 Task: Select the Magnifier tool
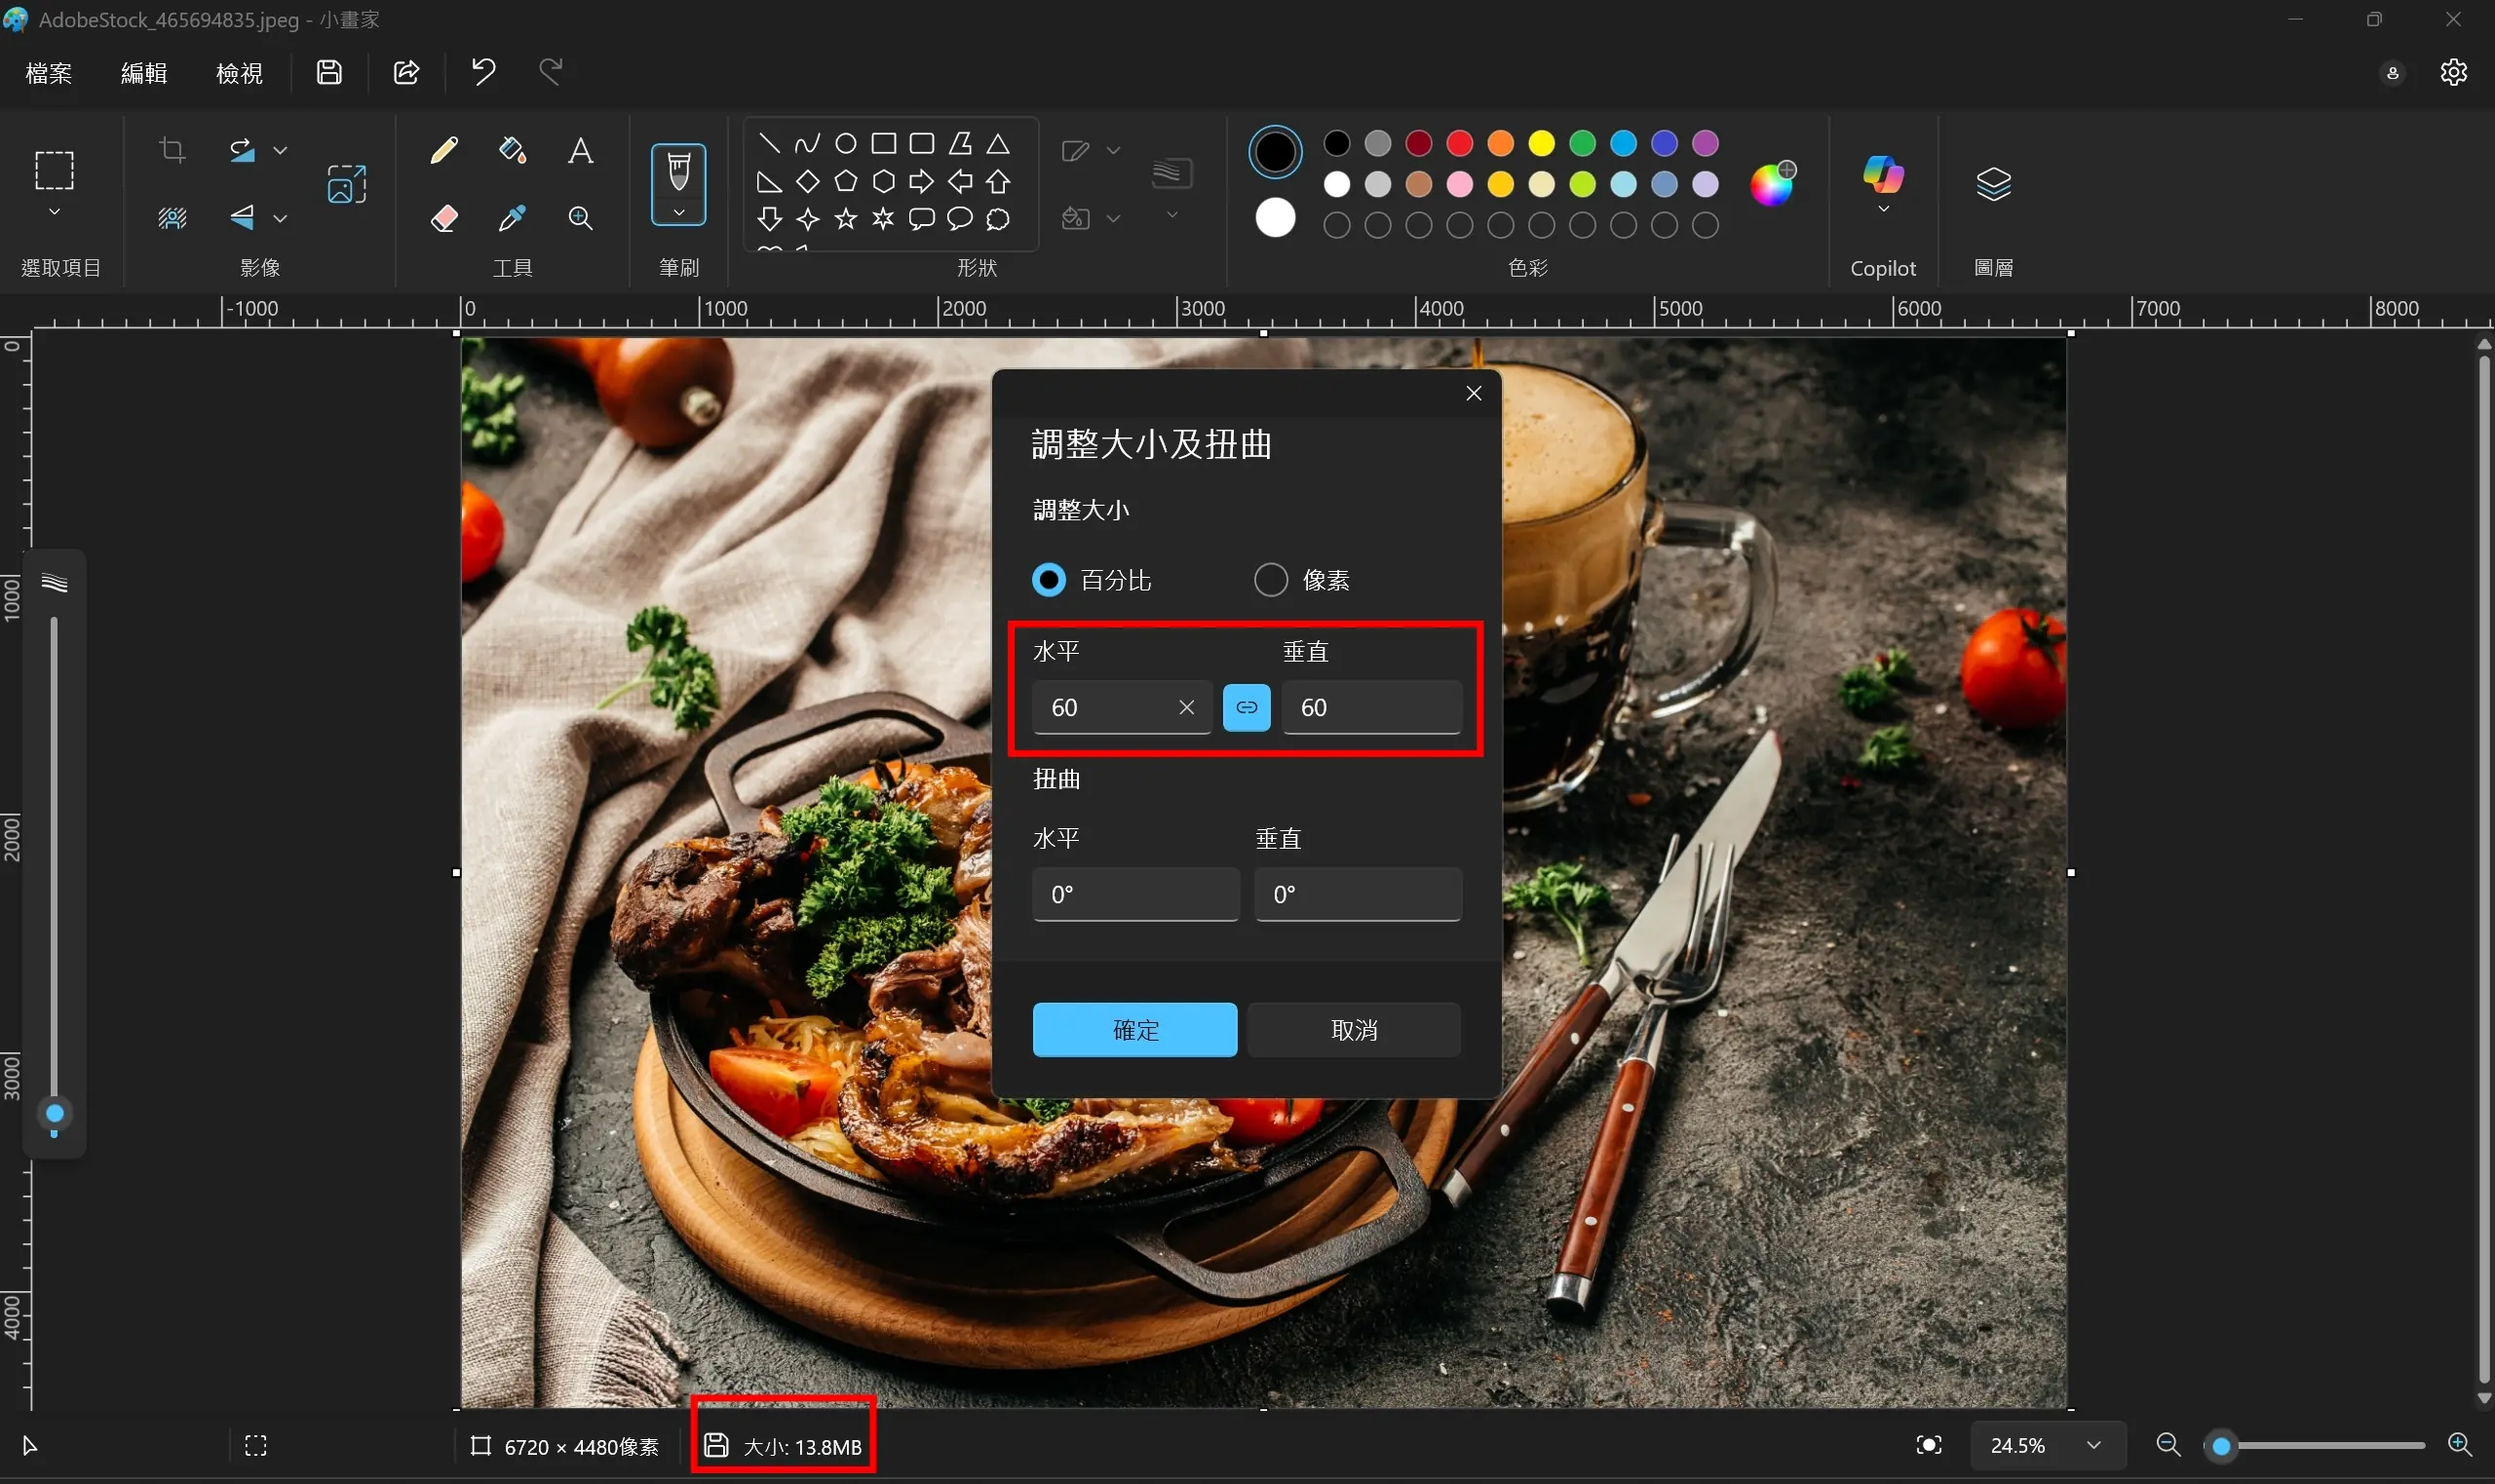coord(580,218)
